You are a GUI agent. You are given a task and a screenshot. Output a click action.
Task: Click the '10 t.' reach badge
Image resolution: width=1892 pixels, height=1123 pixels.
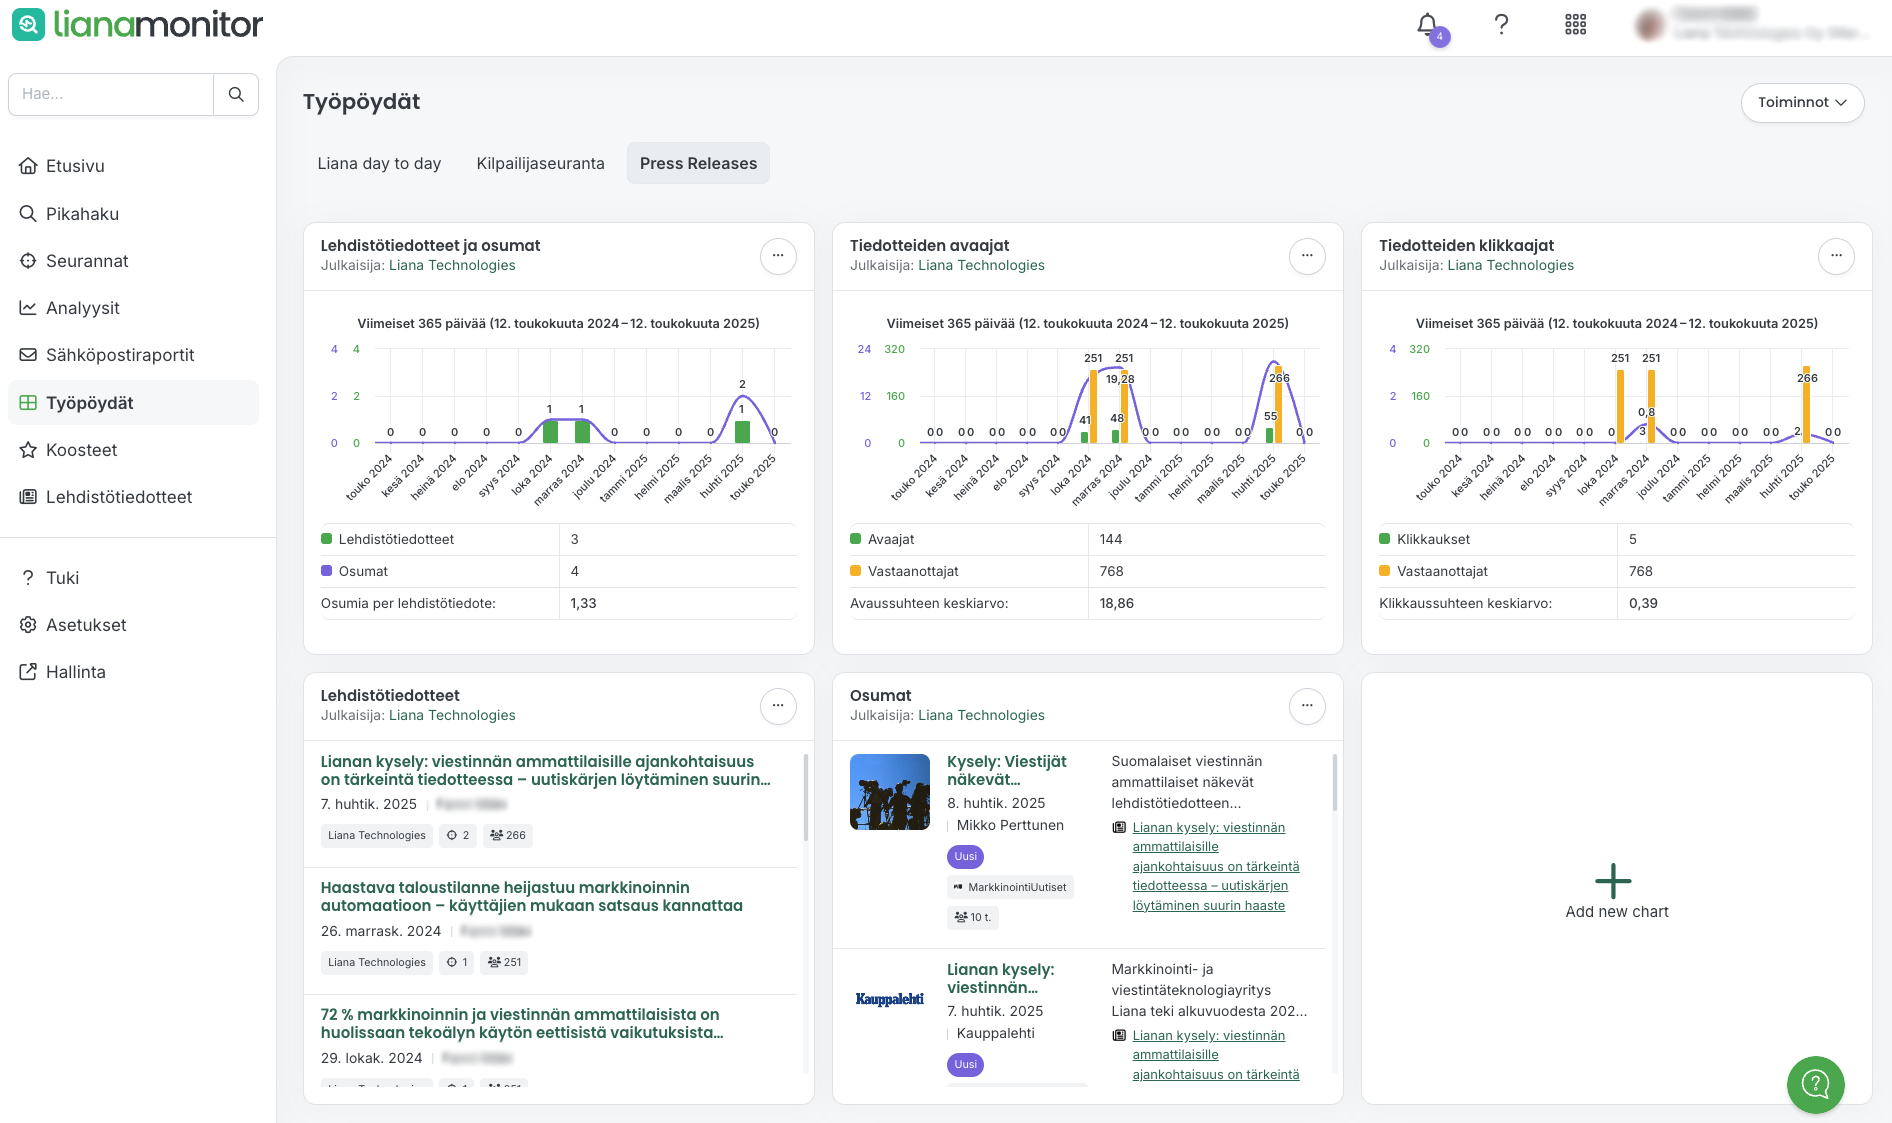(972, 918)
